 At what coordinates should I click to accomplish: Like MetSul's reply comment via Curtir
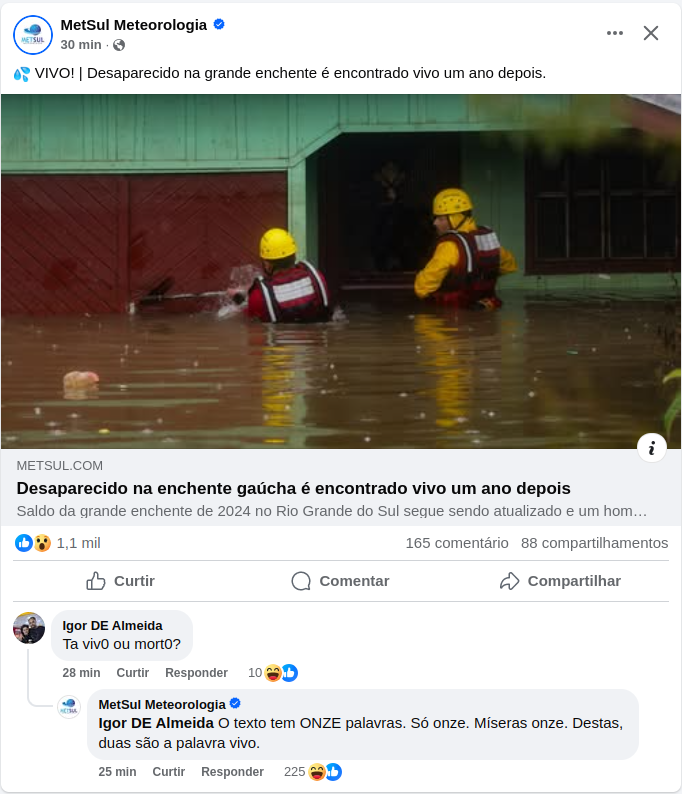(169, 772)
